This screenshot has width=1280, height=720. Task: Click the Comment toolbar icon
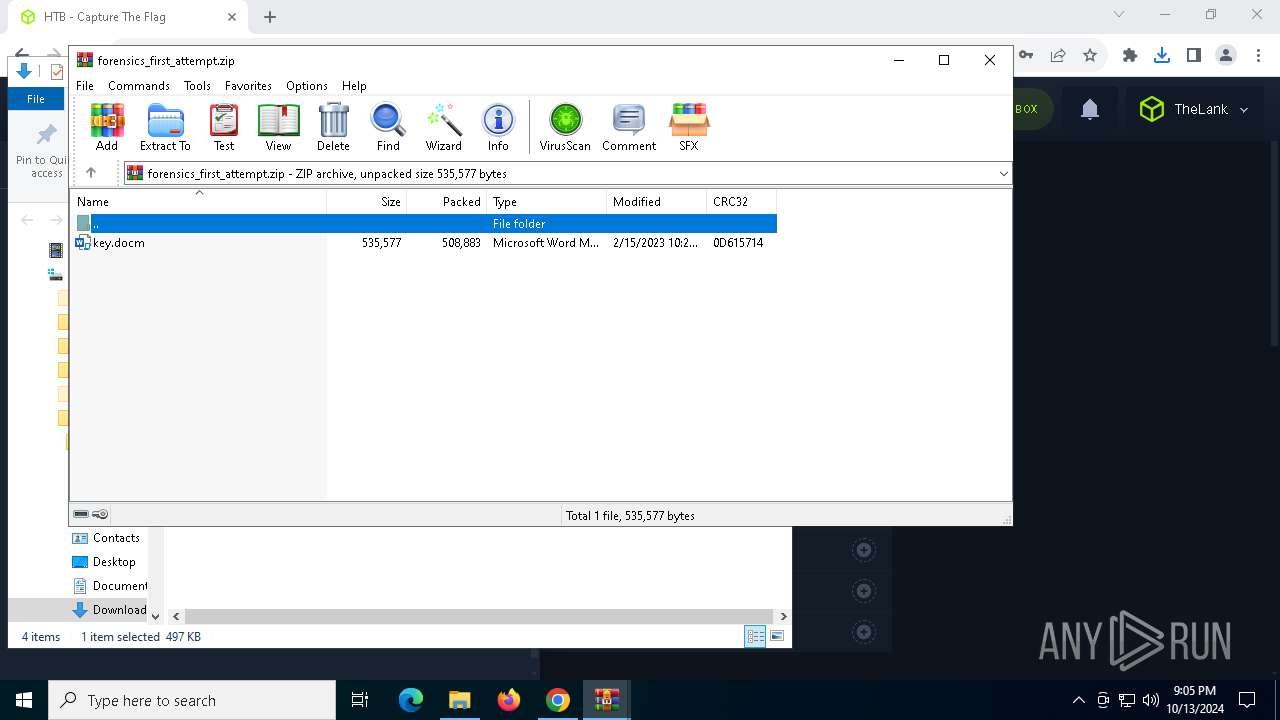click(629, 128)
